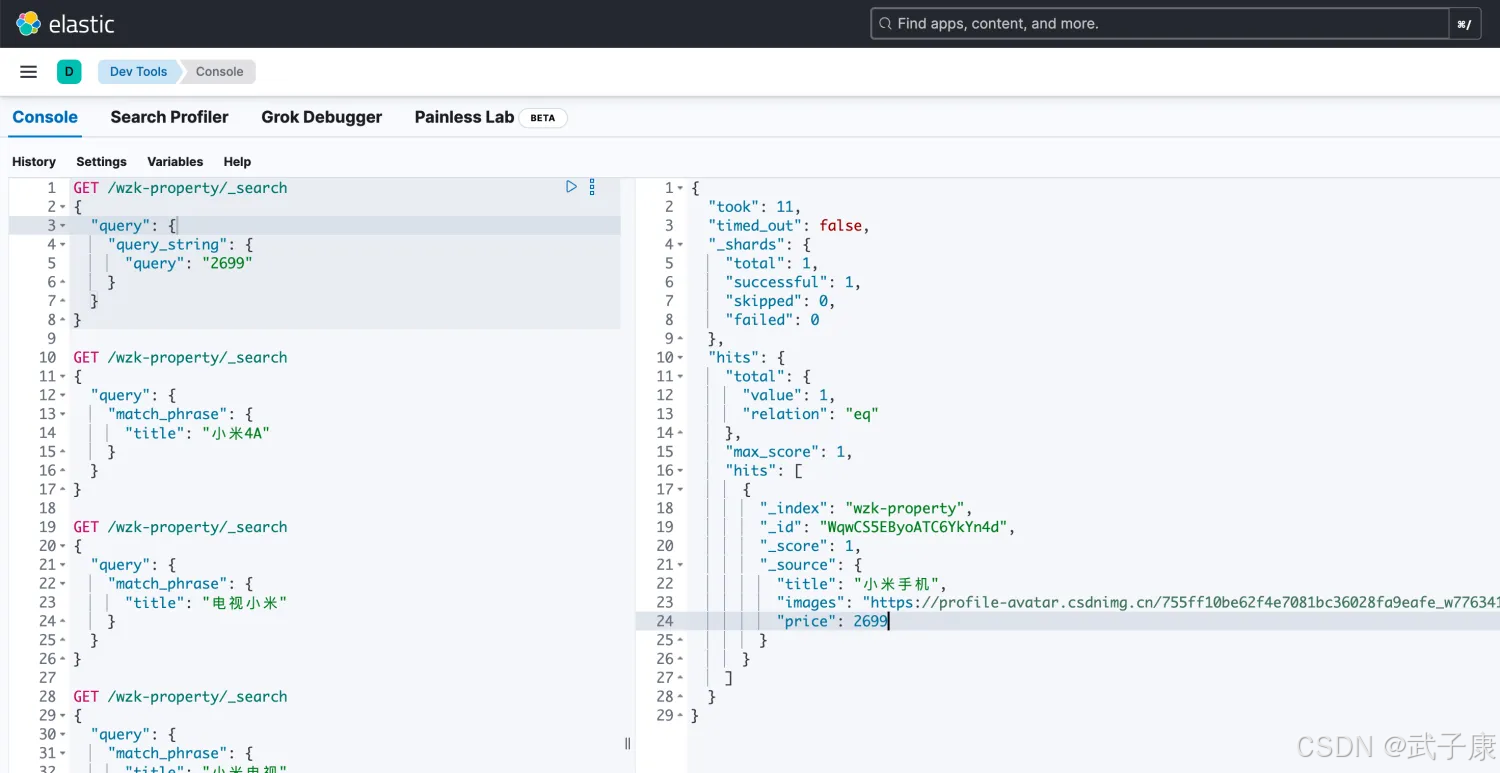This screenshot has height=773, width=1500.
Task: Open console Settings
Action: [101, 162]
